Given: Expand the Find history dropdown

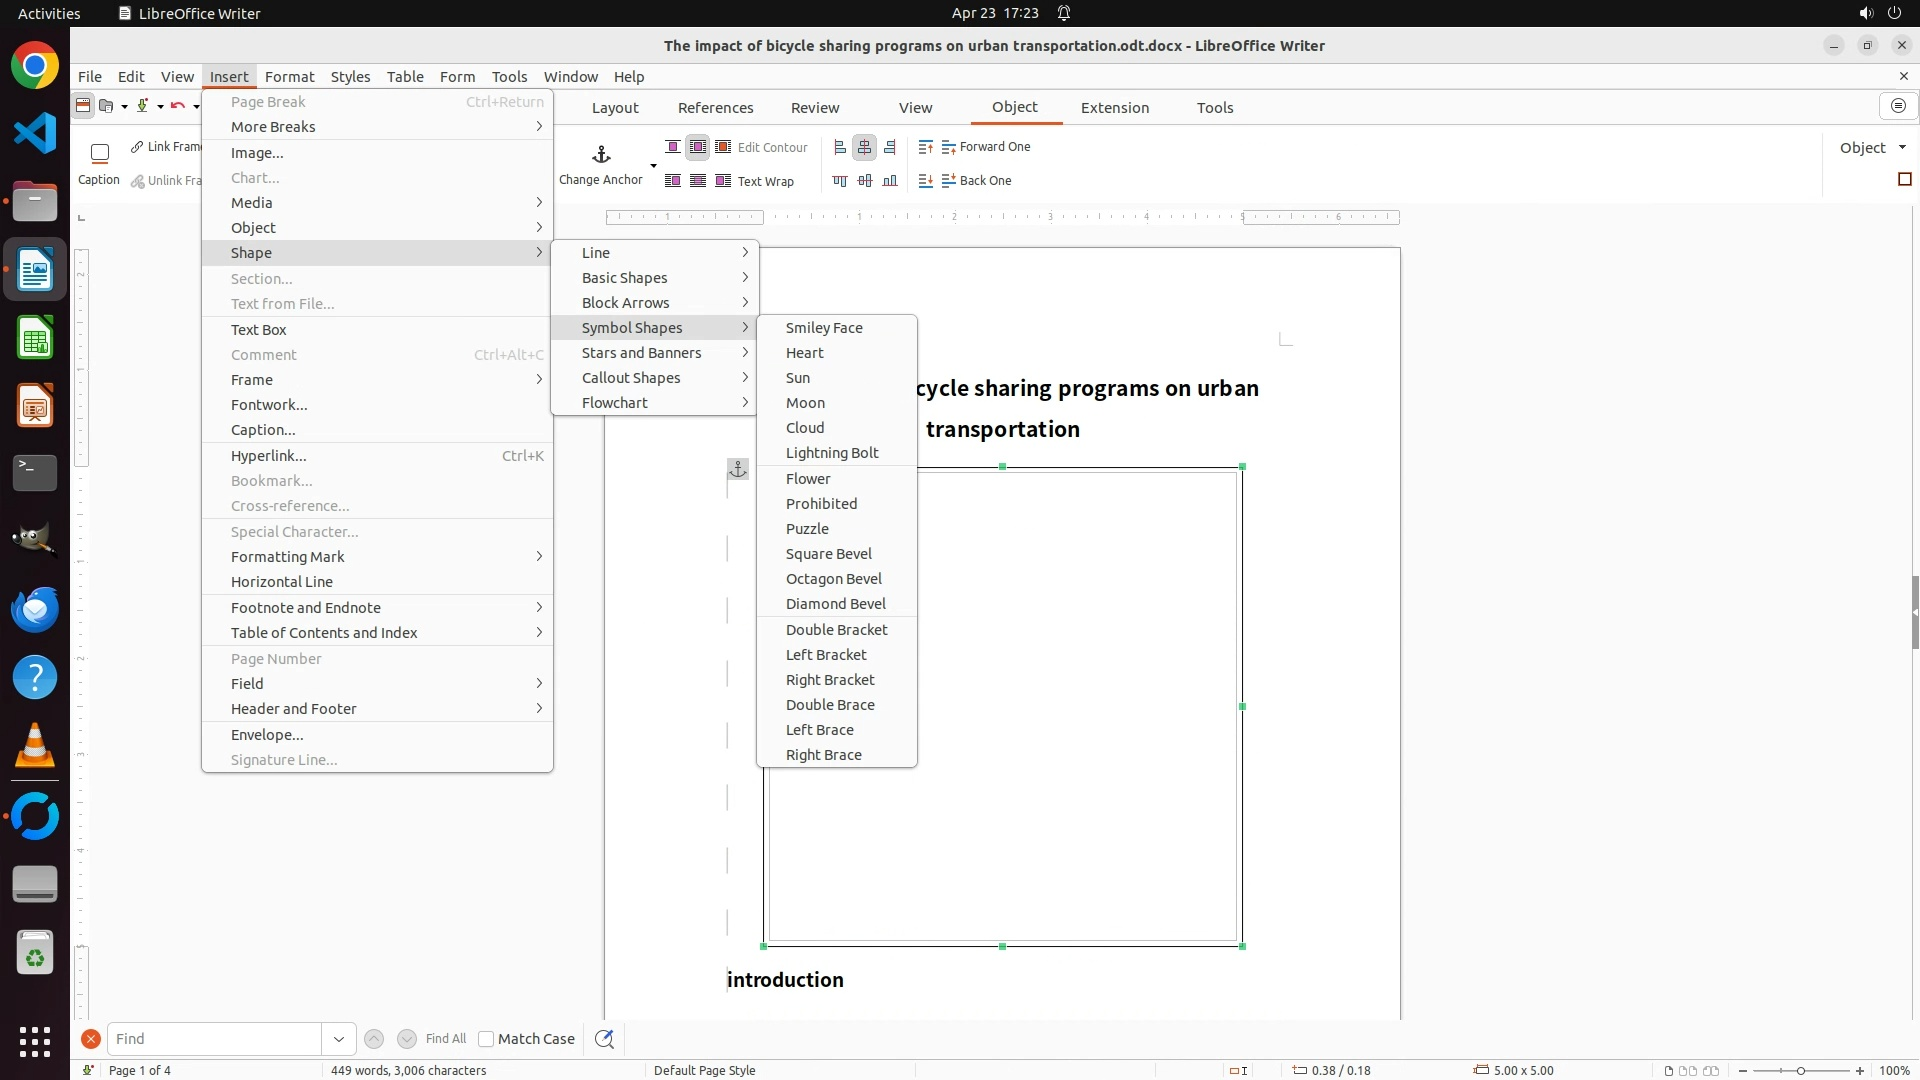Looking at the screenshot, I should point(338,1039).
